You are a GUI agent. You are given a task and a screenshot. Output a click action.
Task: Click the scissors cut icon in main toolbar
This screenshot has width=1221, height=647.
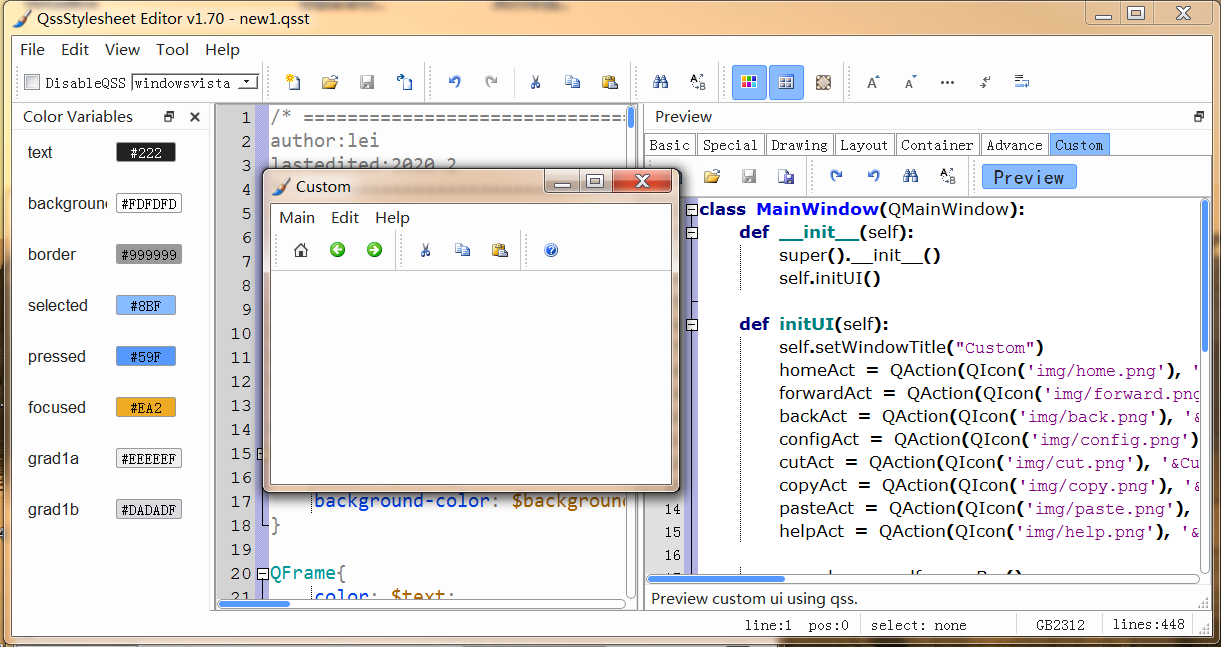pyautogui.click(x=536, y=82)
